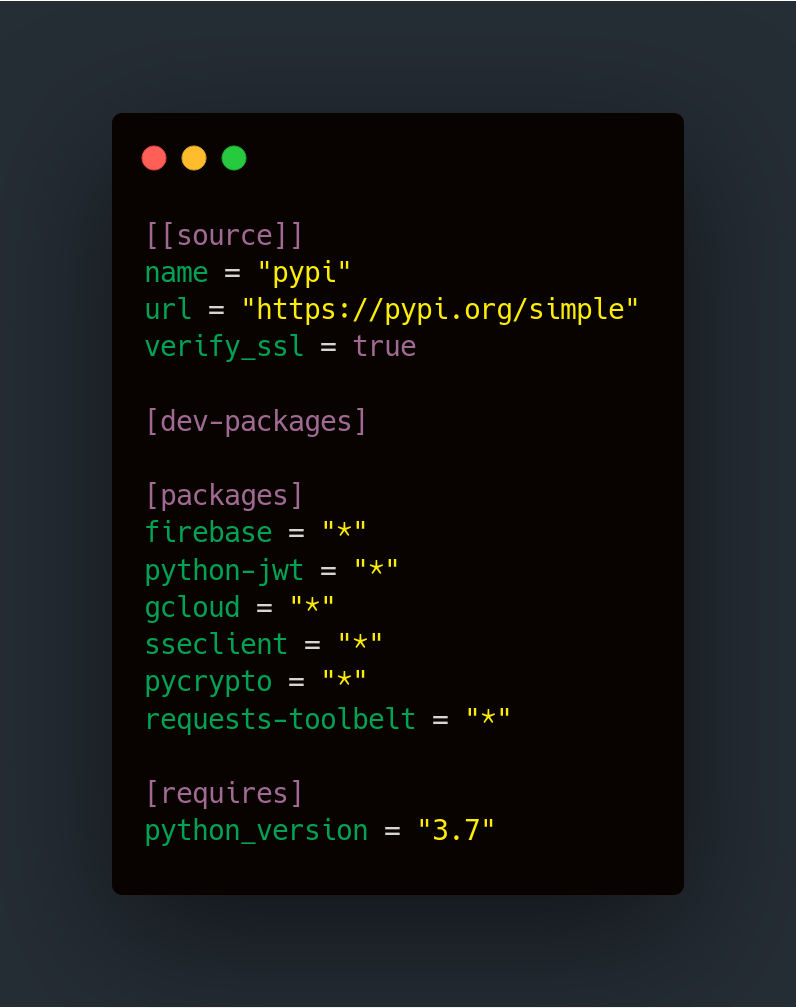Screen dimensions: 796x1008
Task: Select the [packages] section header
Action: [224, 496]
